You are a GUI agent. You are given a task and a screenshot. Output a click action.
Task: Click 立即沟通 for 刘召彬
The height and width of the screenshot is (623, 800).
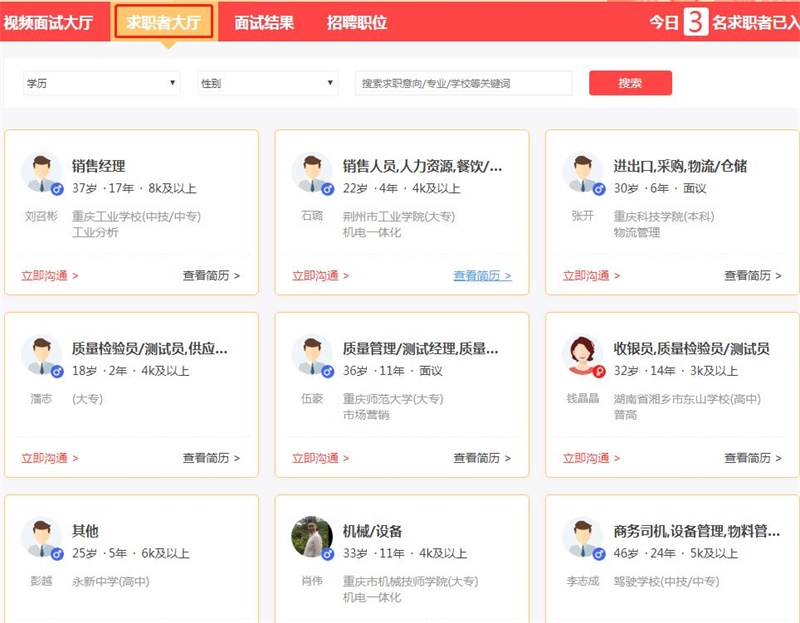[x=50, y=276]
